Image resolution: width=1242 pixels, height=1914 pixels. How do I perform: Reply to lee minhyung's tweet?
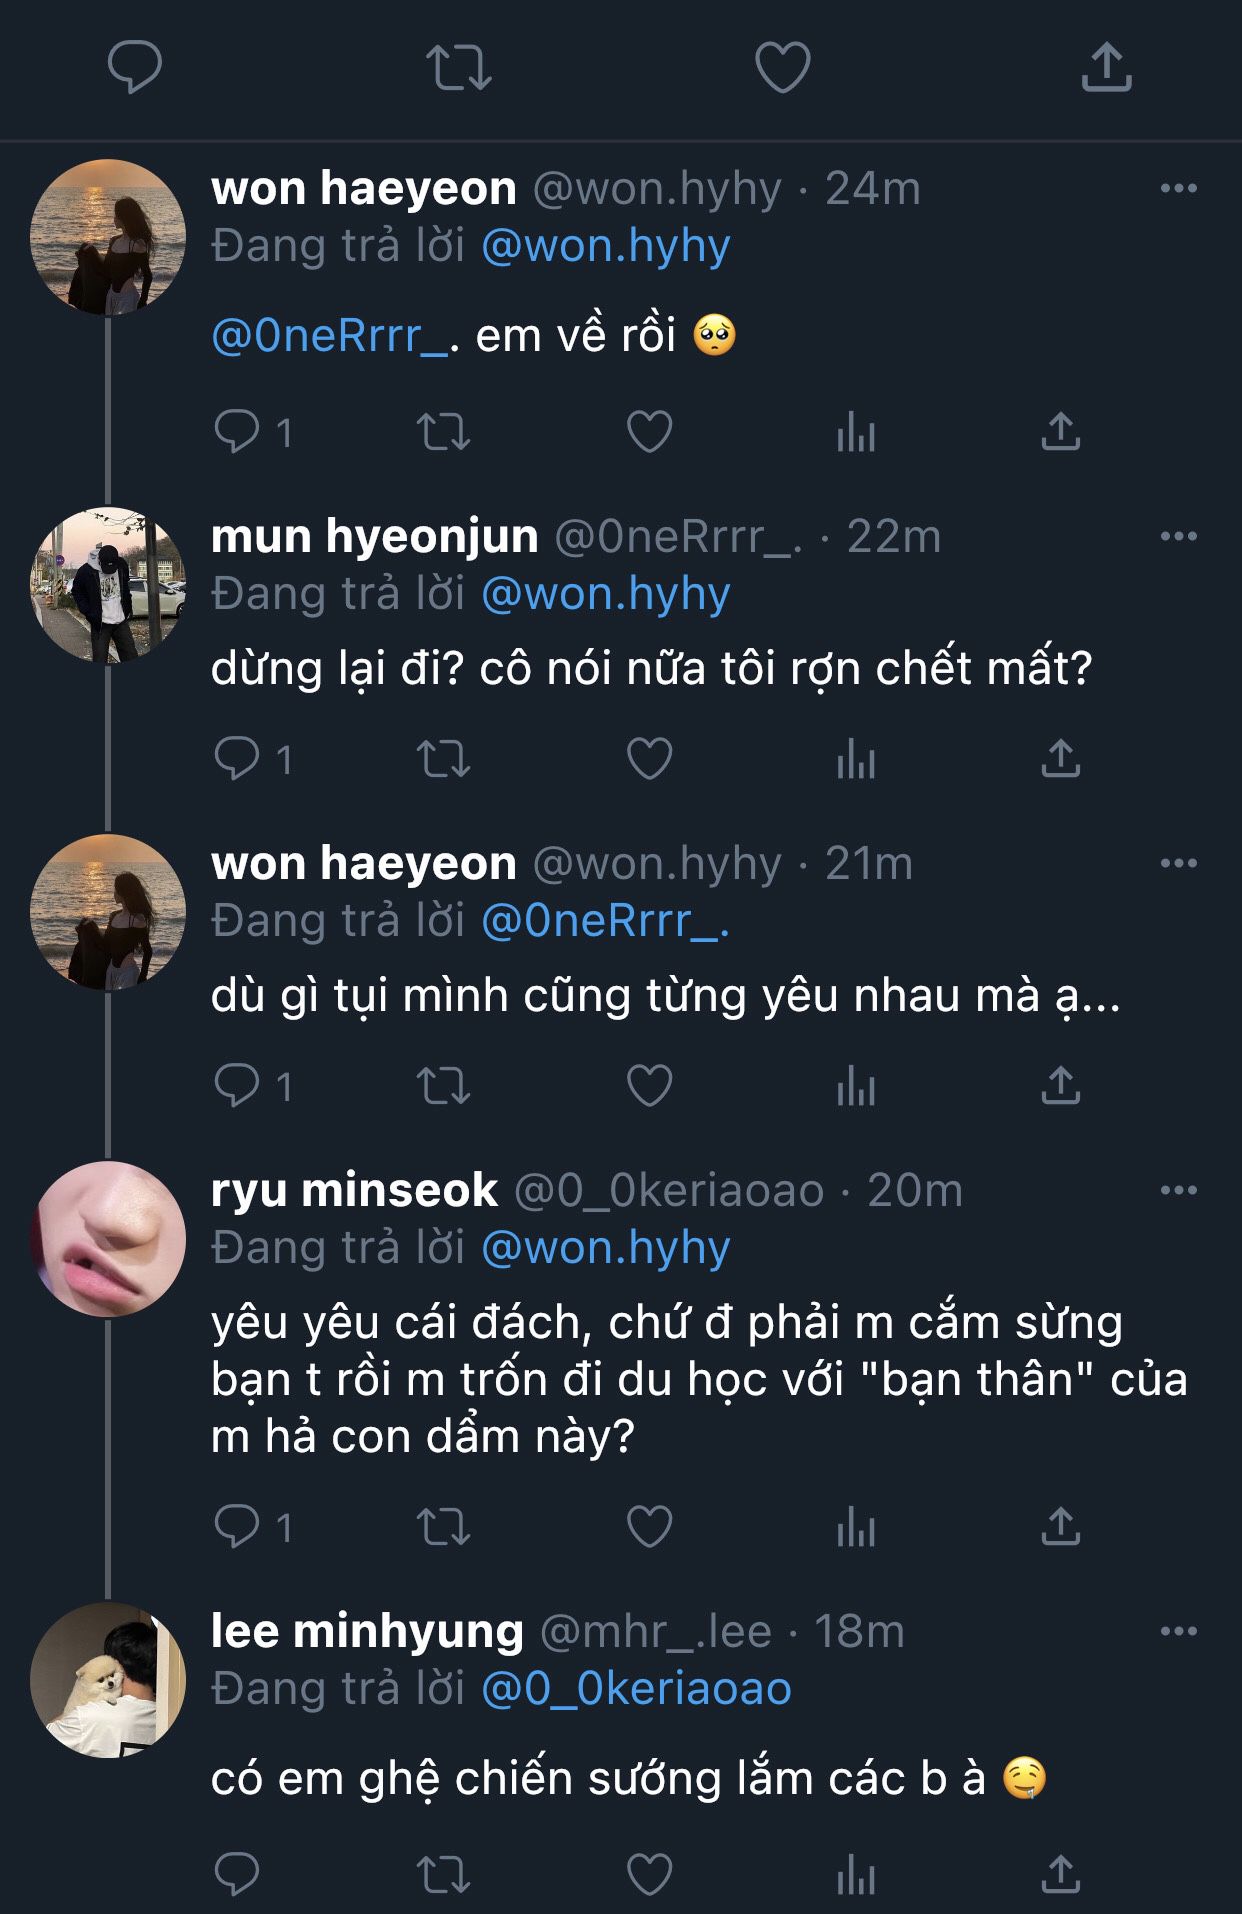click(x=237, y=1874)
